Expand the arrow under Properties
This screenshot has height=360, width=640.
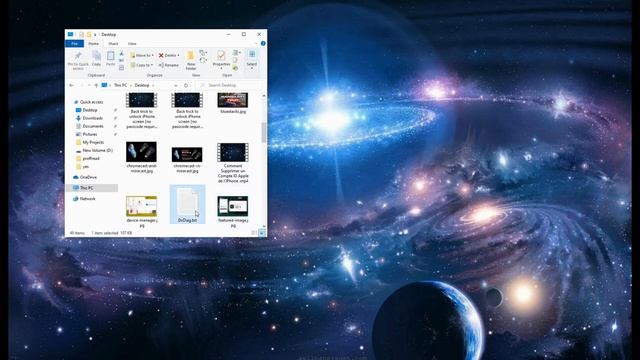click(x=221, y=68)
